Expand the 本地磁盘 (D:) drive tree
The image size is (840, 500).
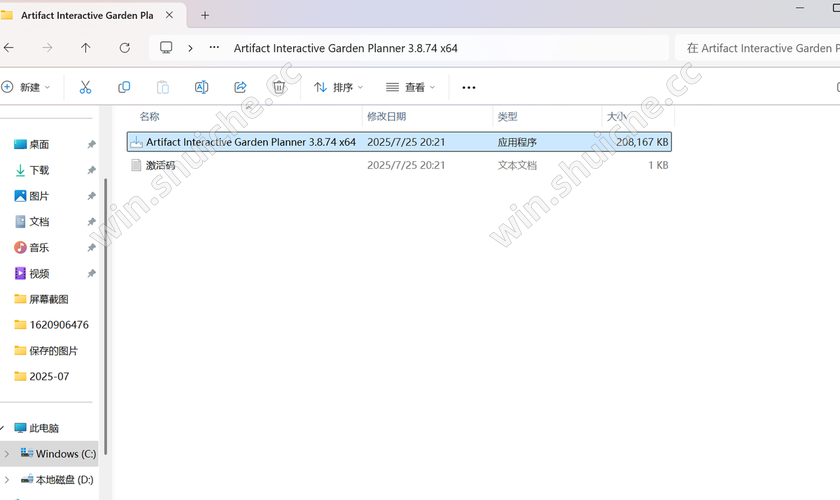(x=6, y=480)
